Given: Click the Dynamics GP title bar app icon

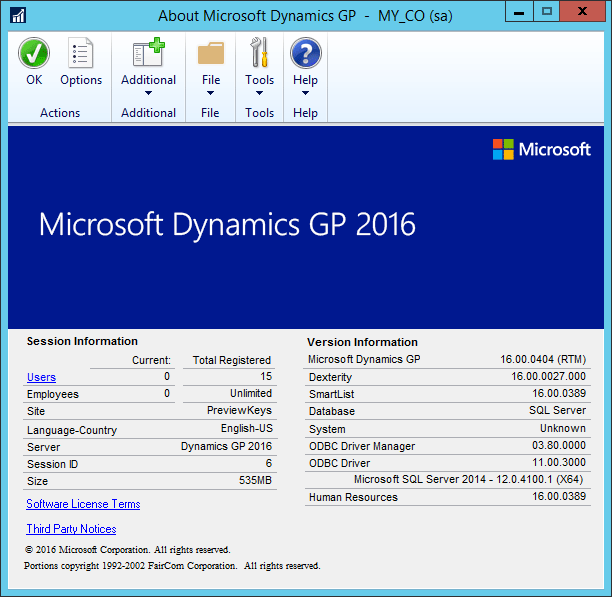Looking at the screenshot, I should [18, 16].
